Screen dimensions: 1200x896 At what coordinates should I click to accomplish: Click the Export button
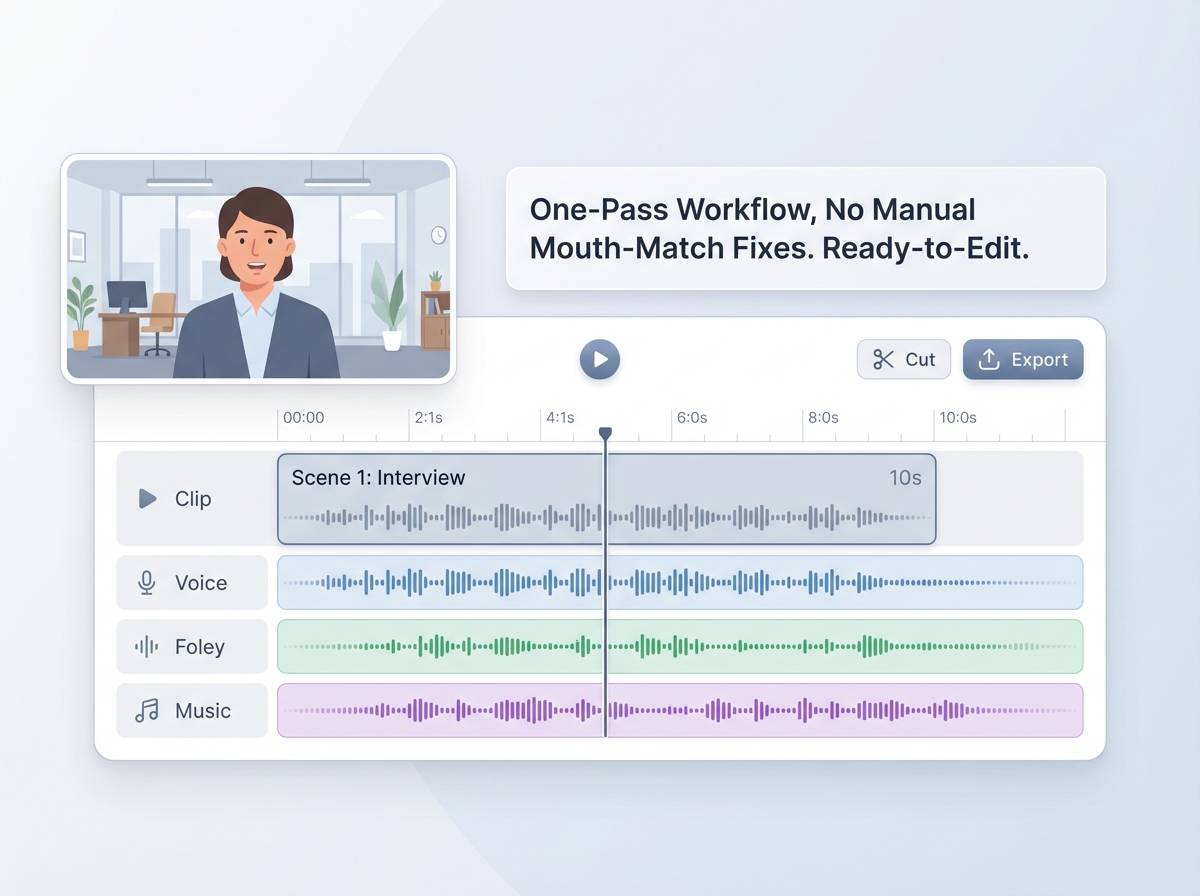(1023, 359)
